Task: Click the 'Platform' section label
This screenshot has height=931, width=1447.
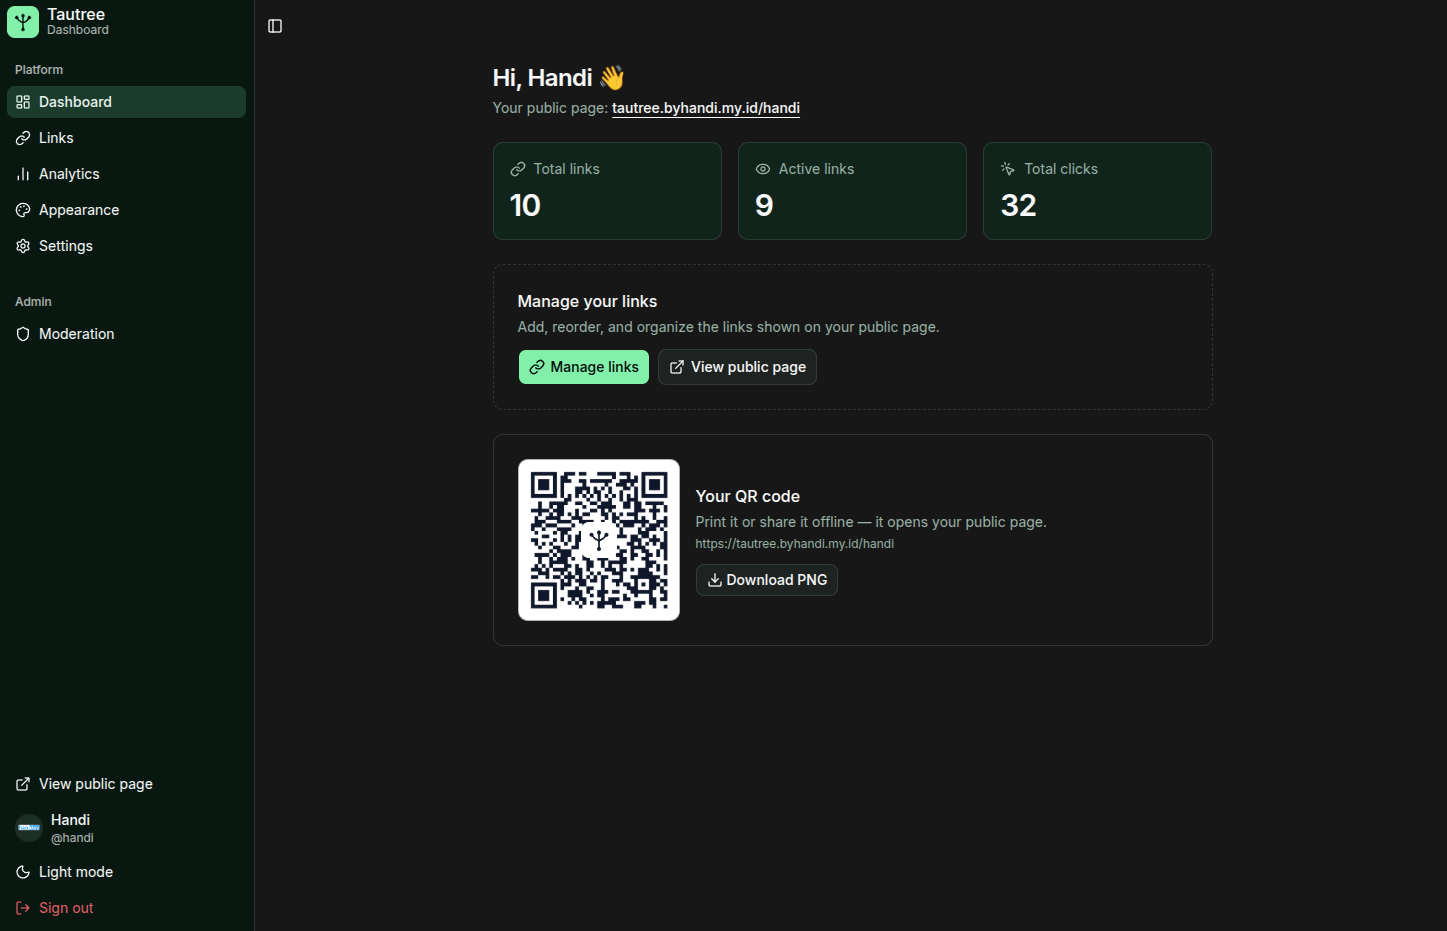Action: tap(39, 70)
